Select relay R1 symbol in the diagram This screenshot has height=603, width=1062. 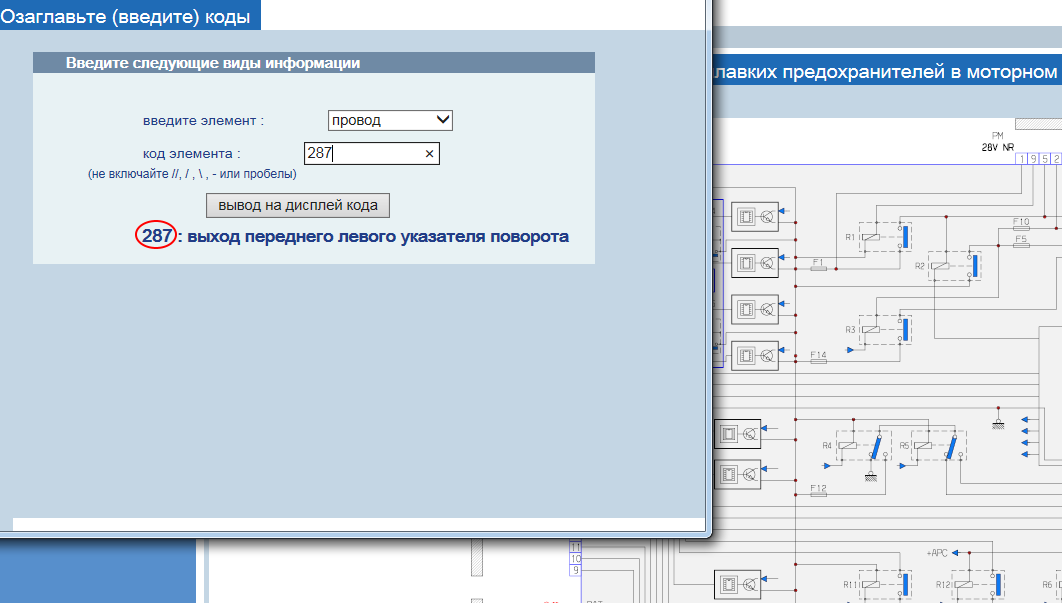pos(885,236)
